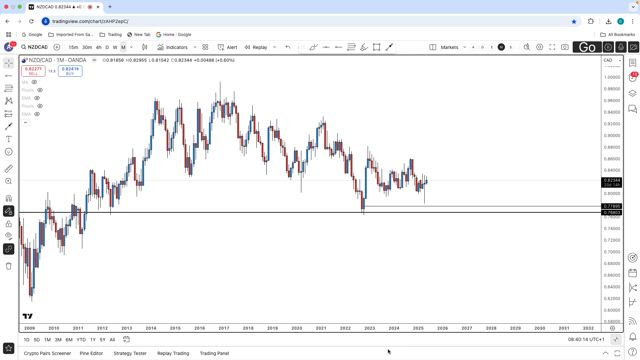Open the Calendar icon in right sidebar
This screenshot has height=360, width=640.
coord(633,273)
